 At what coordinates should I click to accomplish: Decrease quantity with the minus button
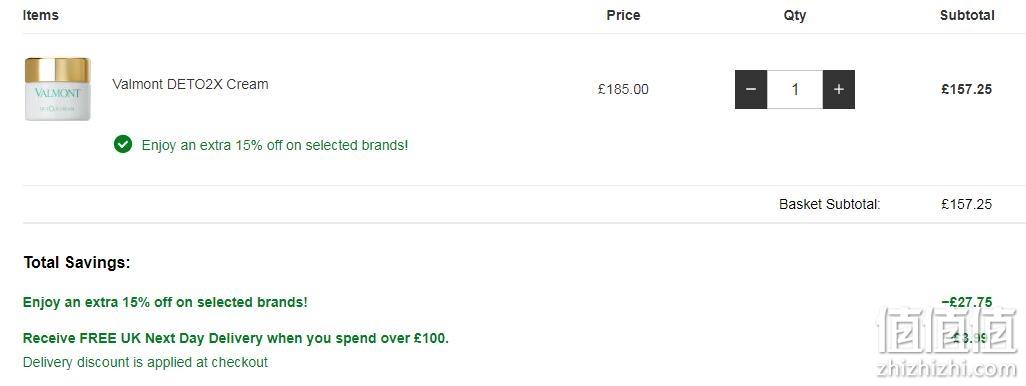coord(751,90)
